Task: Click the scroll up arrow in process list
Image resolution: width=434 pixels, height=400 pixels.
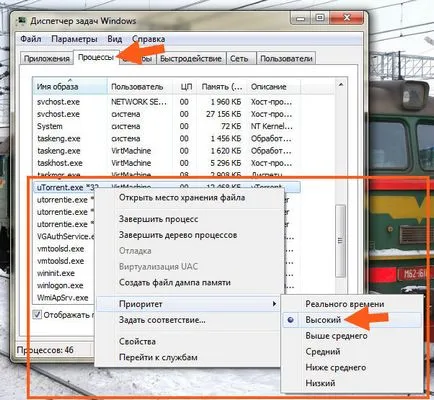Action: point(341,85)
